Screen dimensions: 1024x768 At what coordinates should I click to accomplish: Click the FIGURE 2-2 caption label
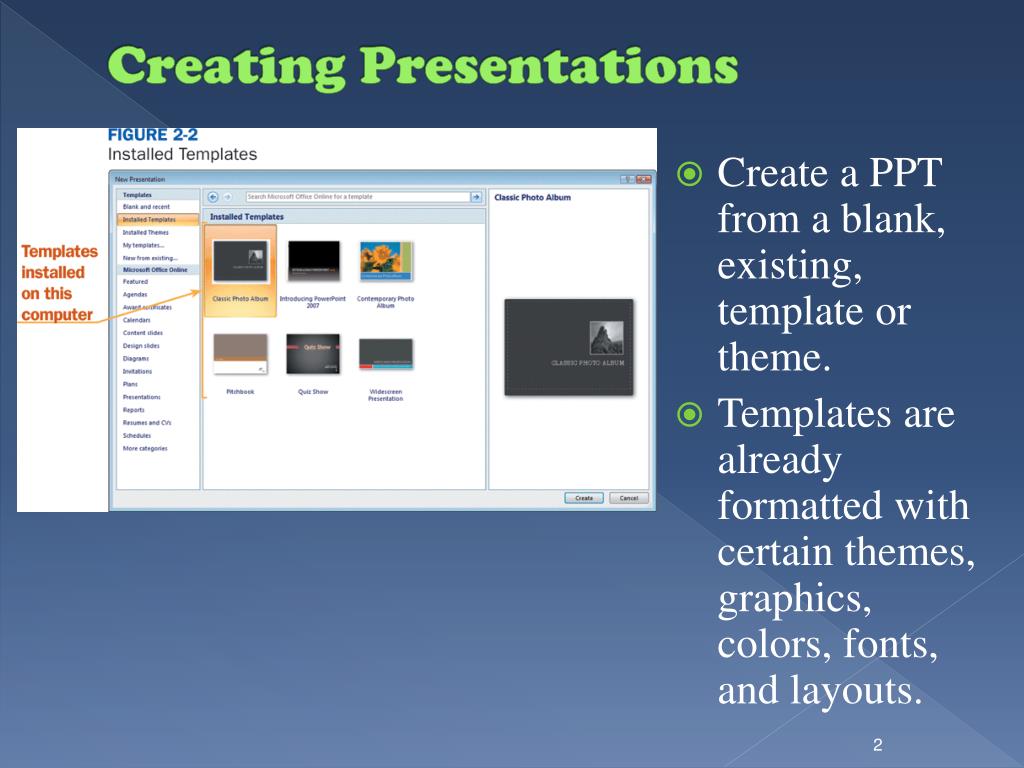pos(153,135)
